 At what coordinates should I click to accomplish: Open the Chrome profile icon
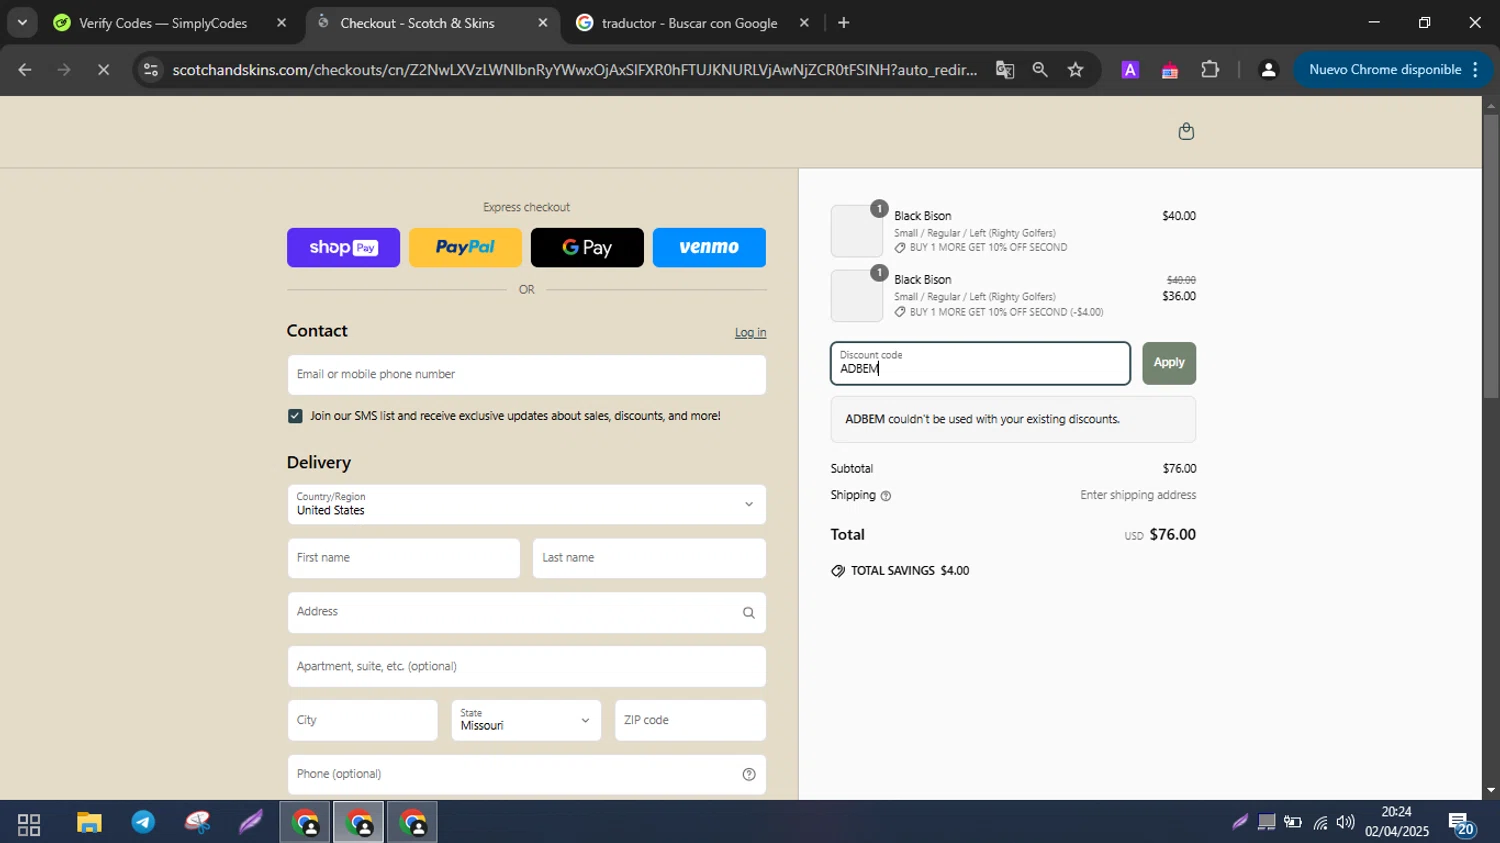click(1268, 70)
